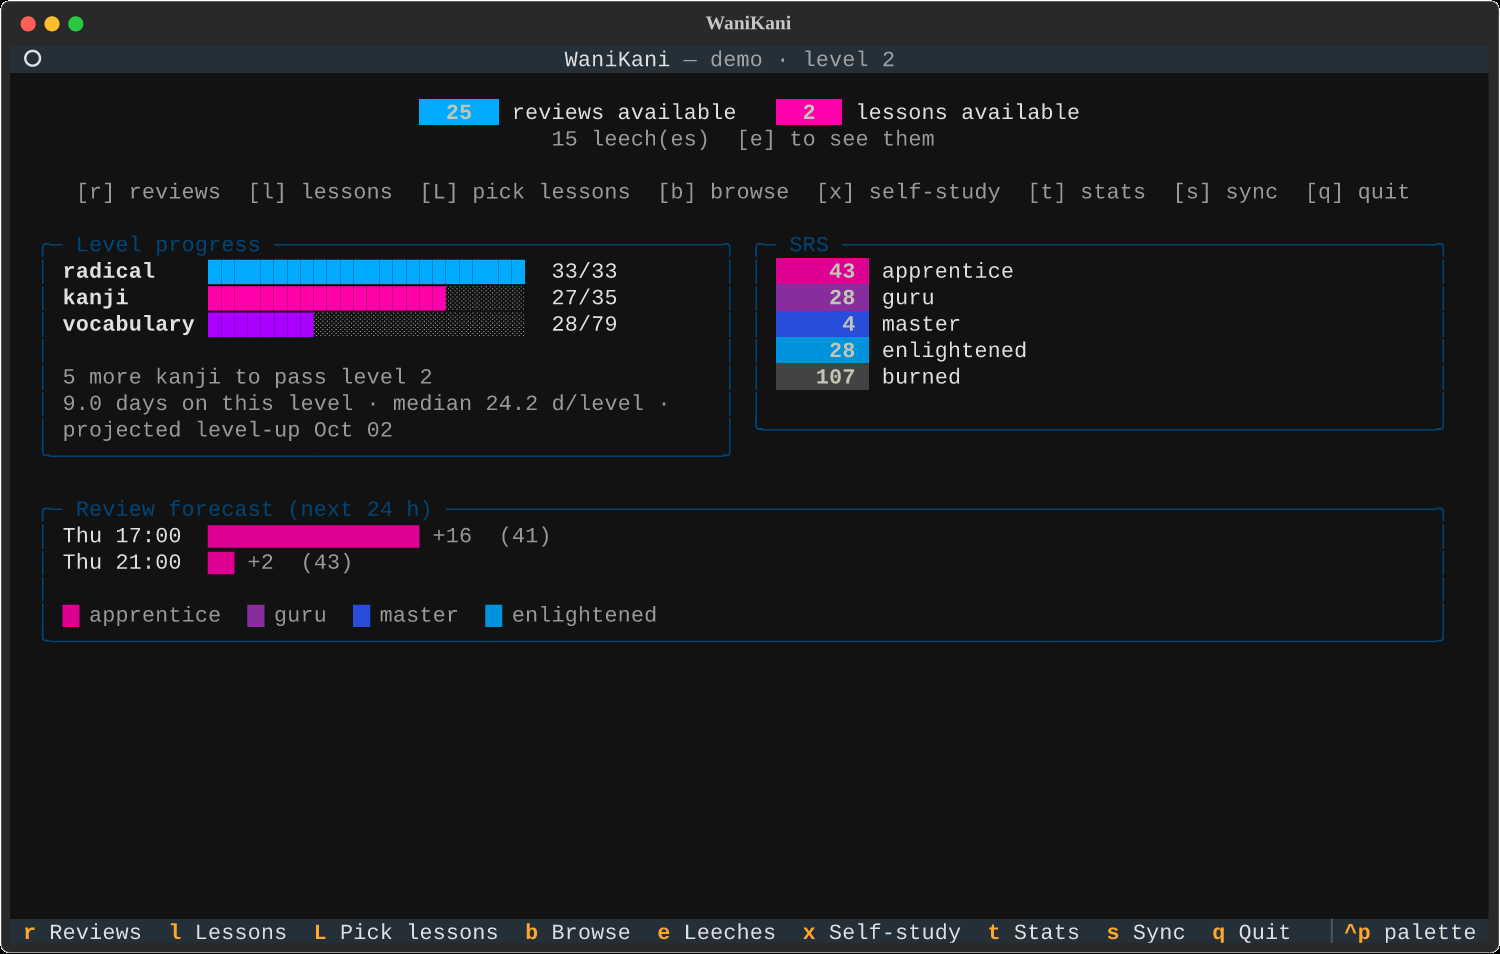This screenshot has height=954, width=1500.
Task: Click the apprentice legend color square
Action: click(71, 616)
